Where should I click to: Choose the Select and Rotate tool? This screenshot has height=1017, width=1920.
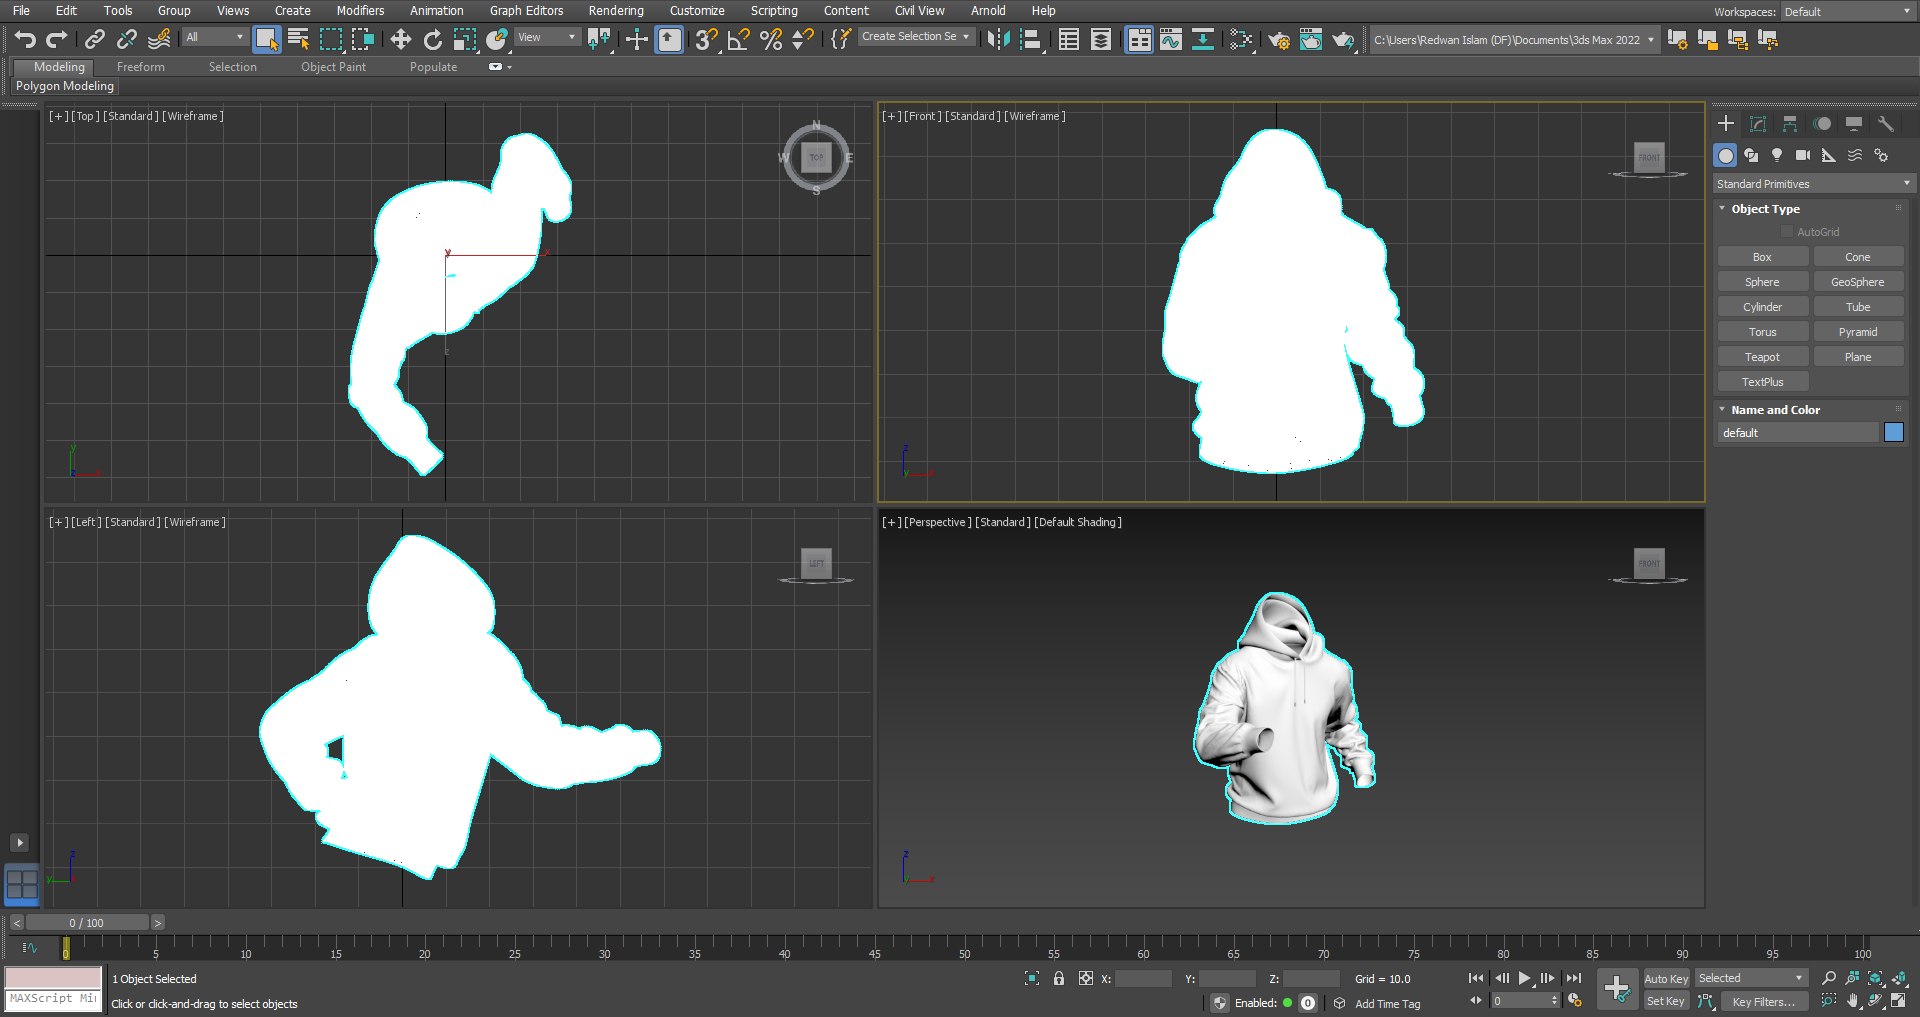(432, 39)
